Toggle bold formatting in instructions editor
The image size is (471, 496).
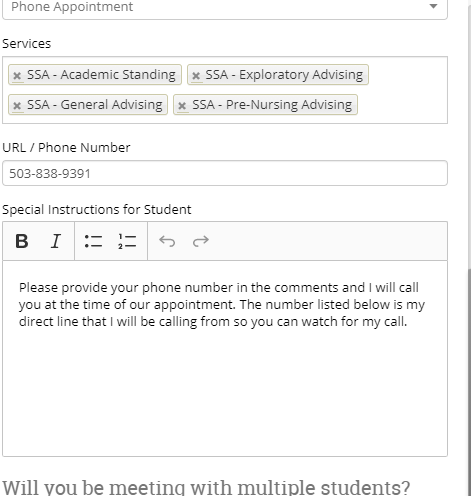(22, 241)
